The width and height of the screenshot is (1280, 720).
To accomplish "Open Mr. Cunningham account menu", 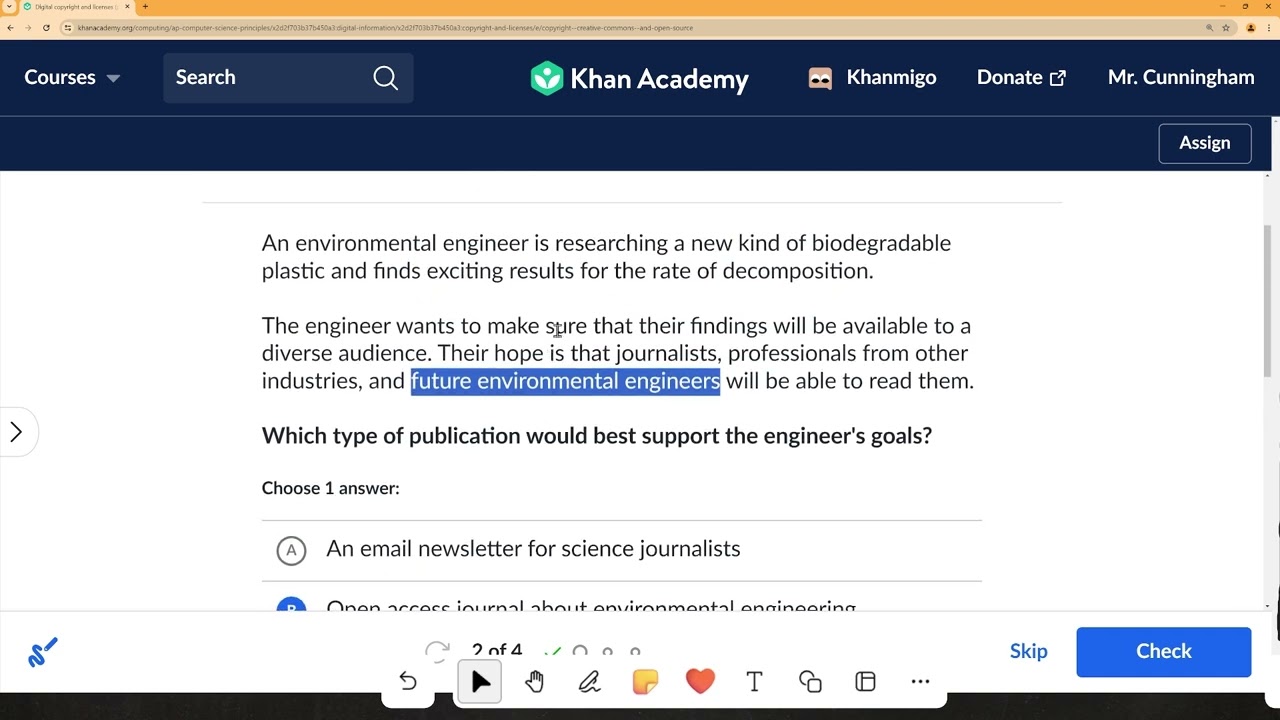I will click(x=1181, y=78).
